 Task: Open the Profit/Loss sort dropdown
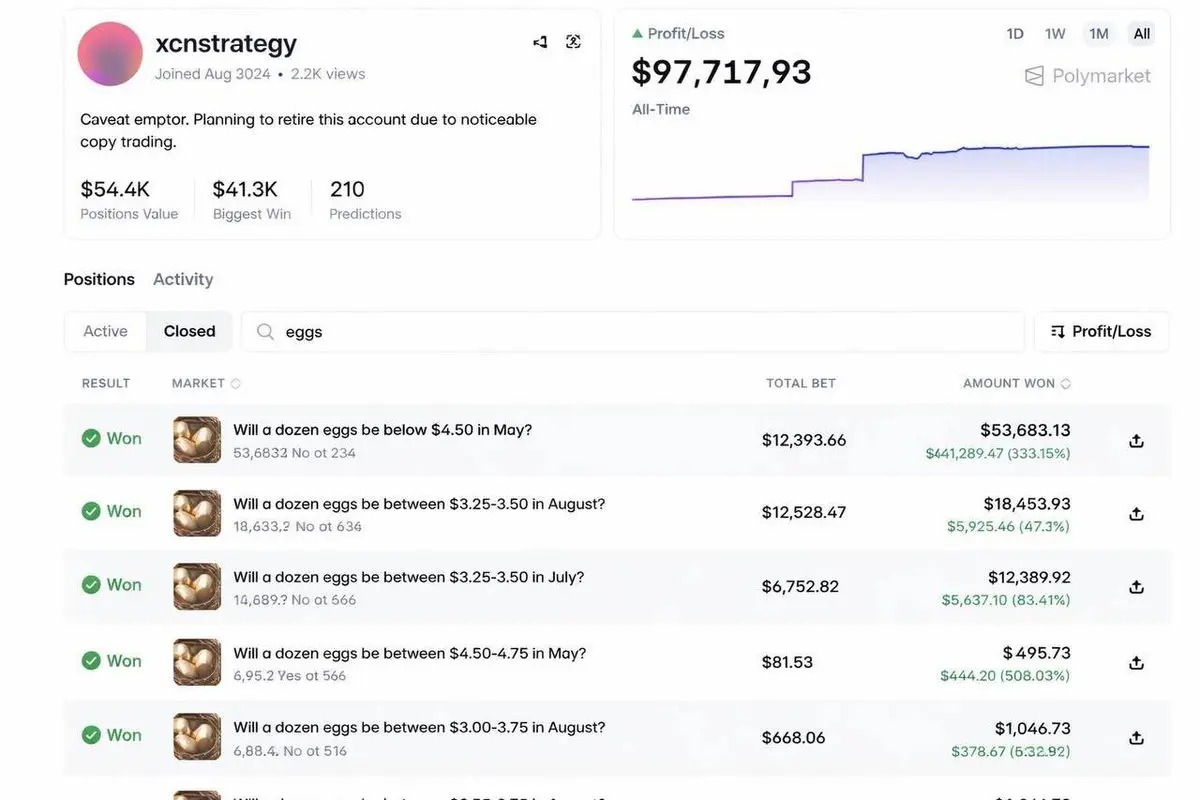coord(1101,332)
